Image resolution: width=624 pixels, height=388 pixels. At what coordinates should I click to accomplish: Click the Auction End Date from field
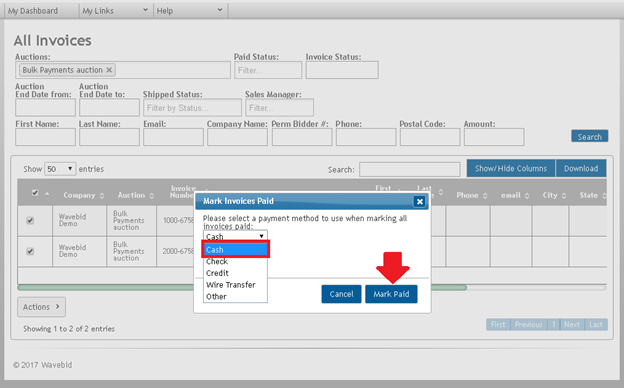pyautogui.click(x=45, y=107)
